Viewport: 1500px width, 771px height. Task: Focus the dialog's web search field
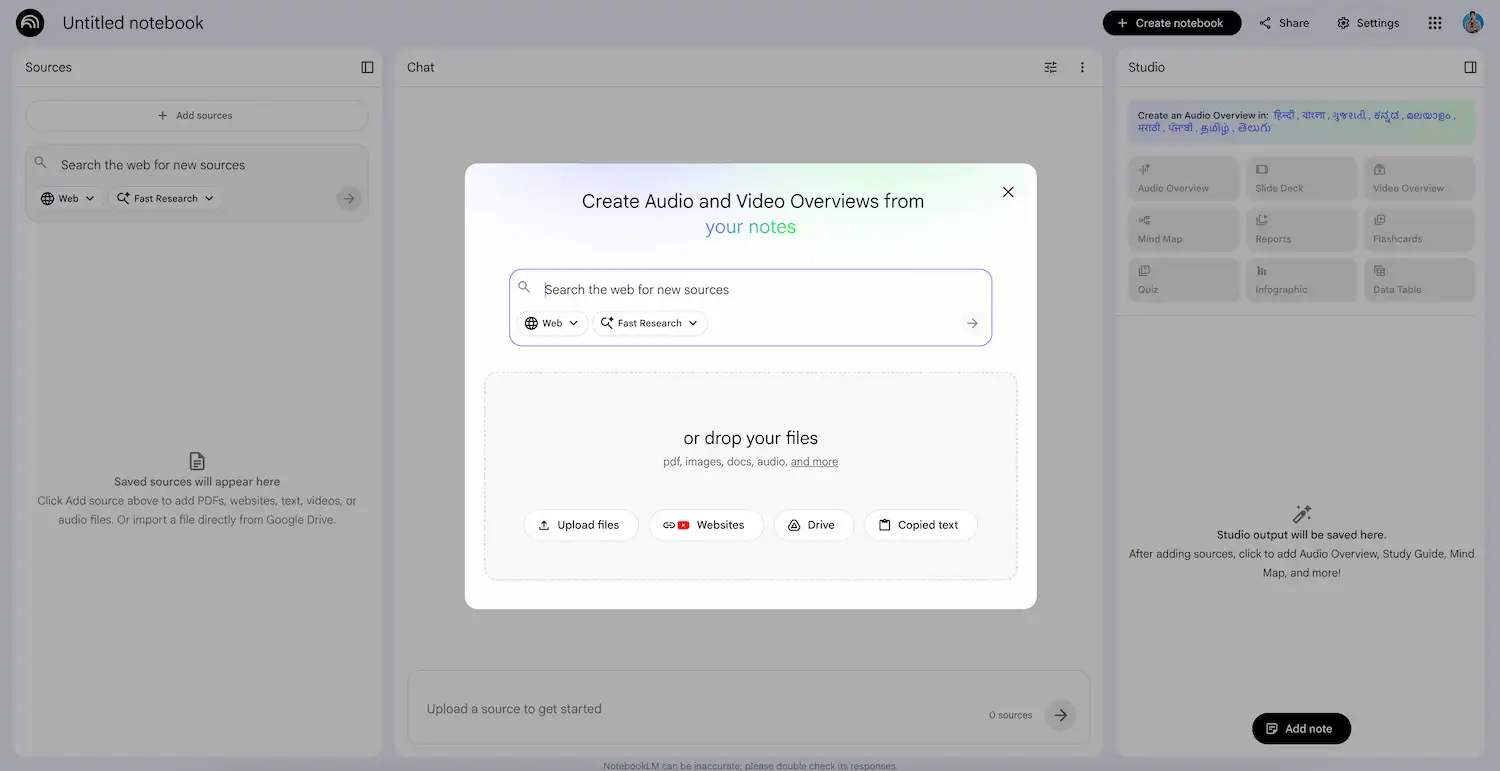click(x=750, y=289)
